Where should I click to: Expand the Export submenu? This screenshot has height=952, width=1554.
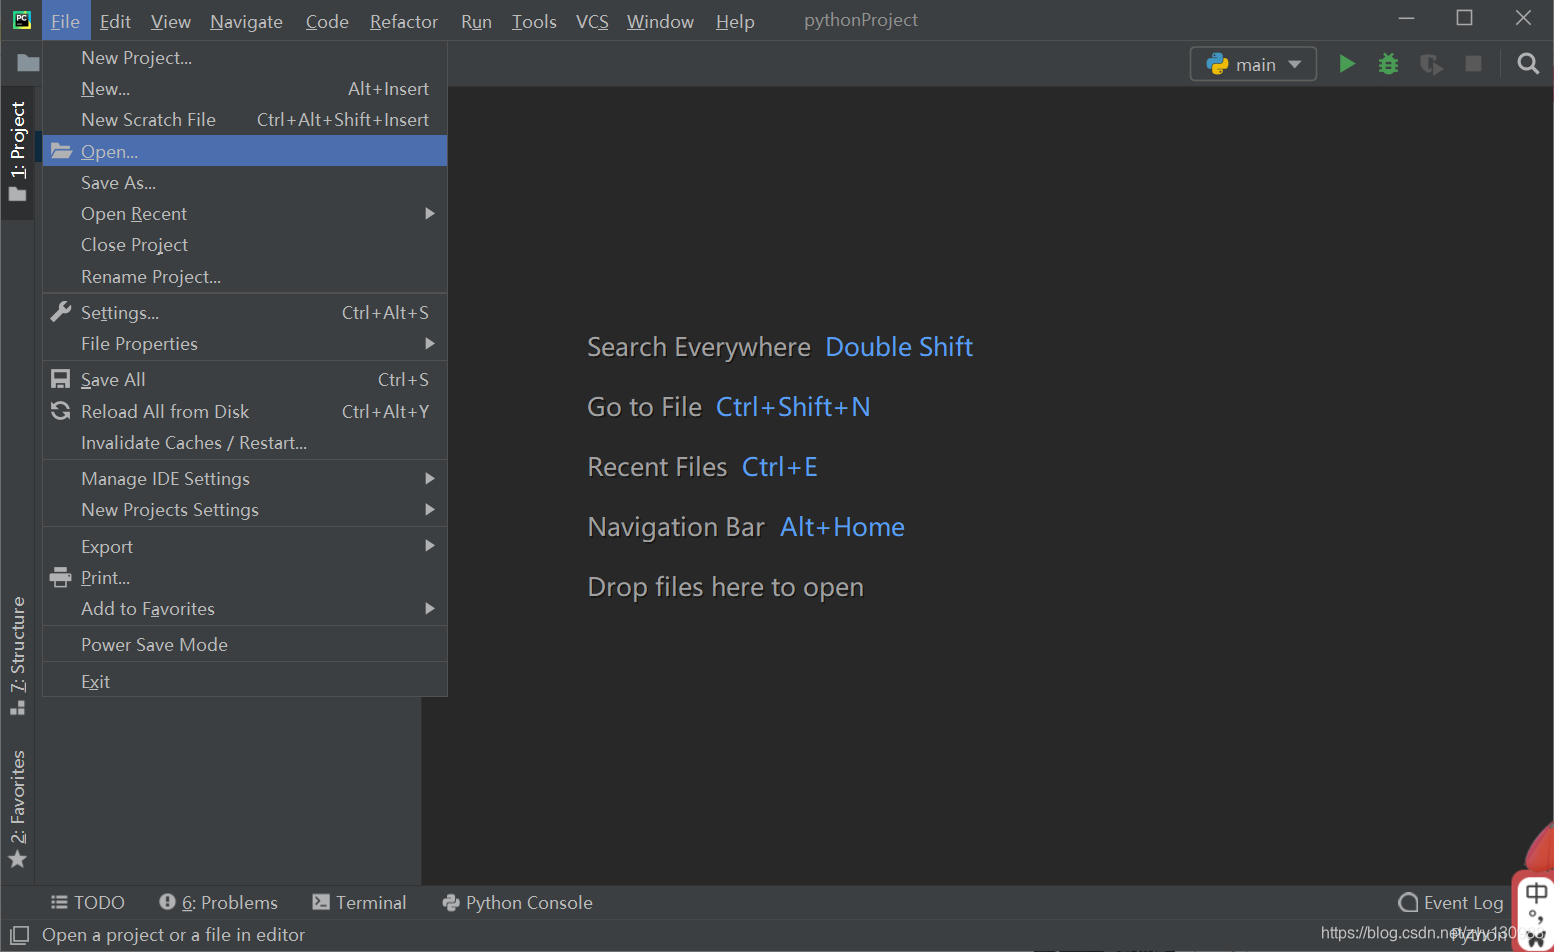(x=245, y=546)
